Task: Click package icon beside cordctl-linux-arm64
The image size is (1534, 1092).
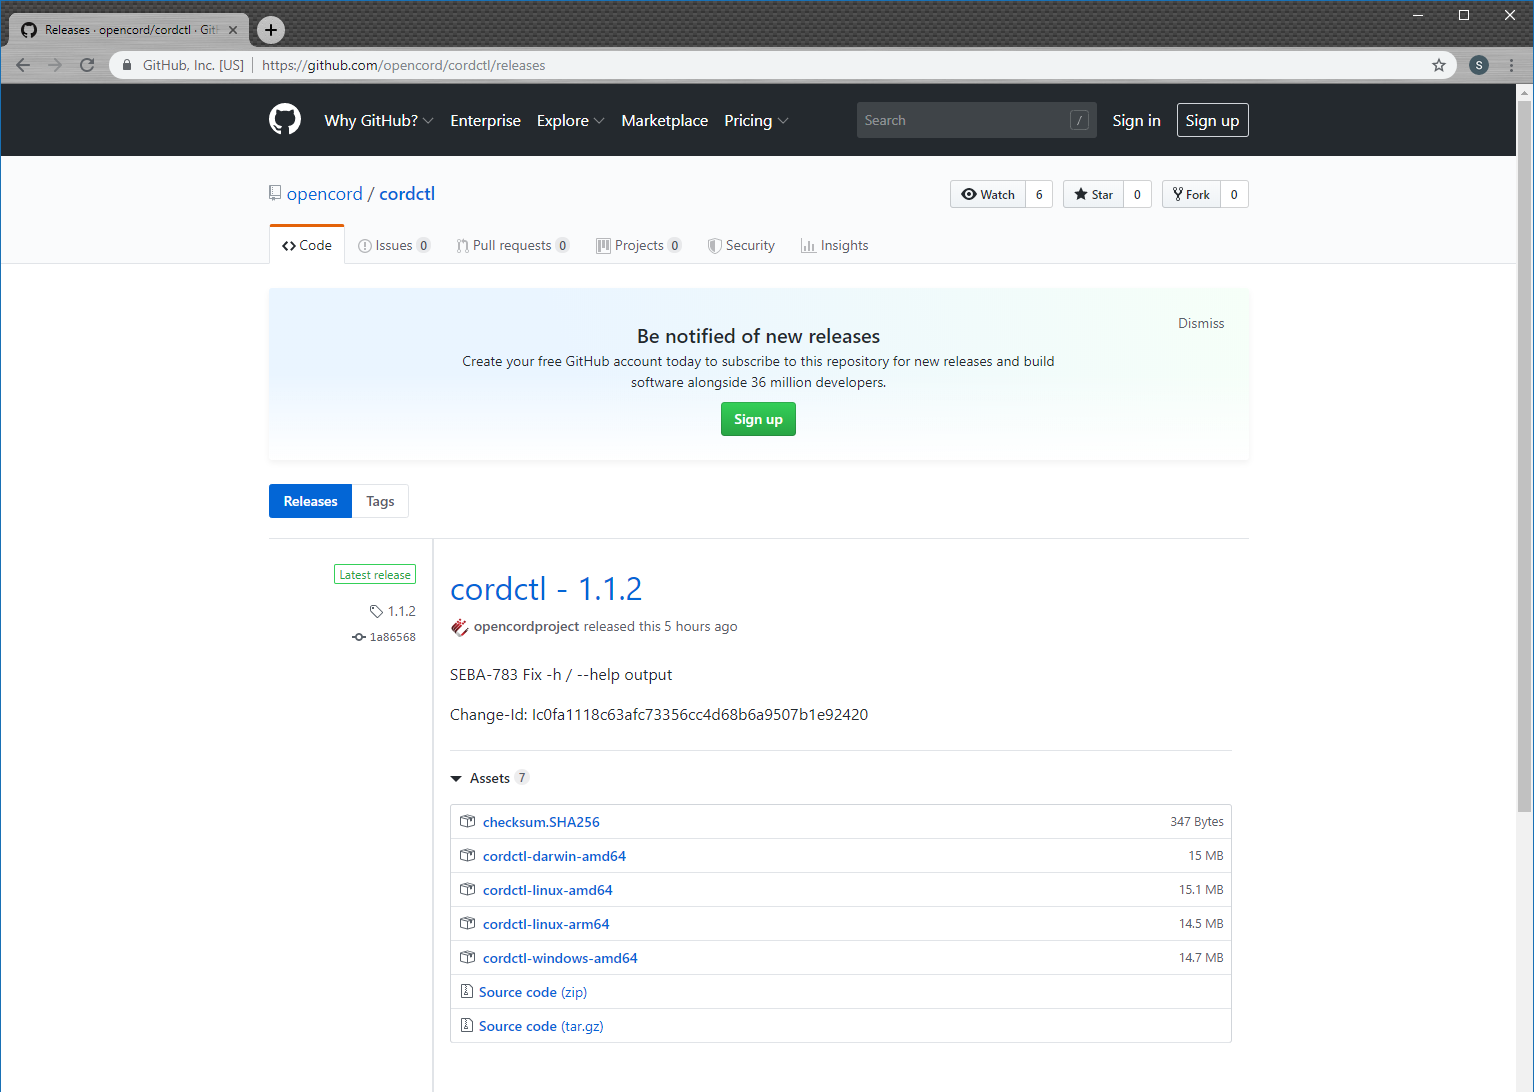Action: pos(467,923)
